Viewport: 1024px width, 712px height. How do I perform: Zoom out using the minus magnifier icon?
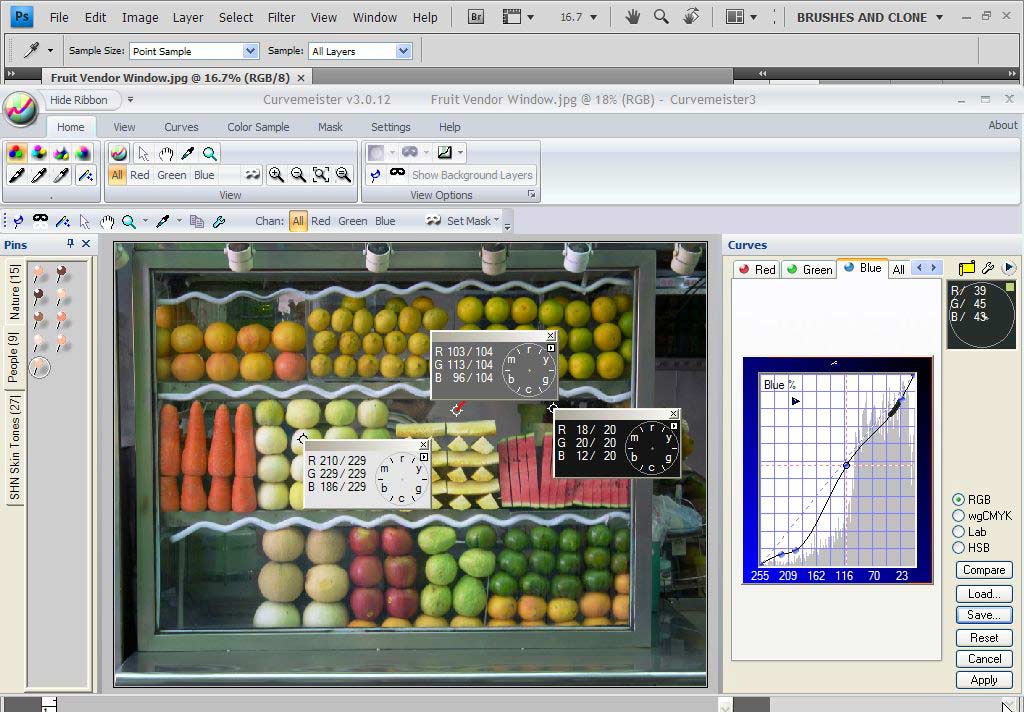pos(298,174)
